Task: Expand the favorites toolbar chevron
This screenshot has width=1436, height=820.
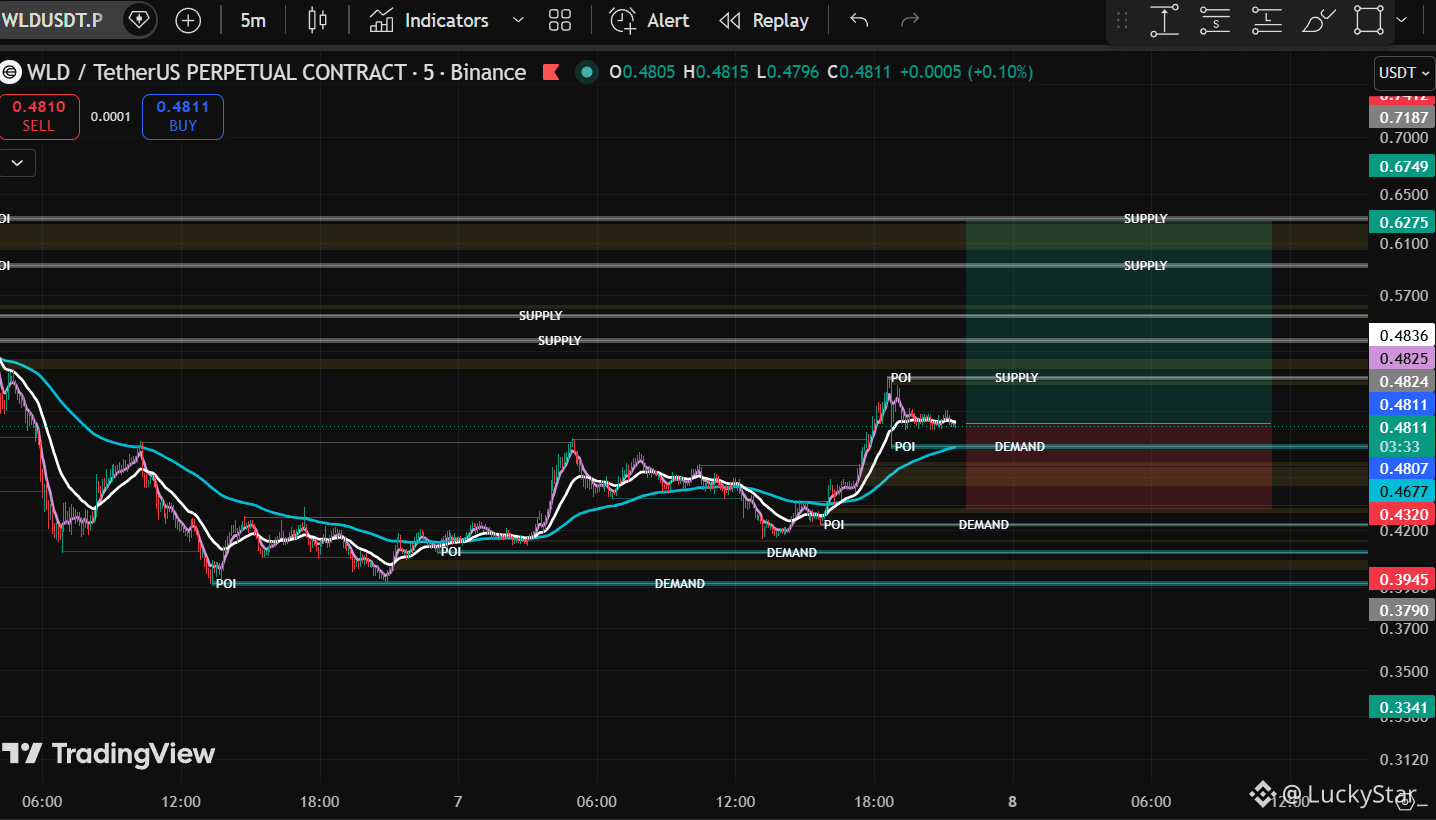Action: [1401, 20]
